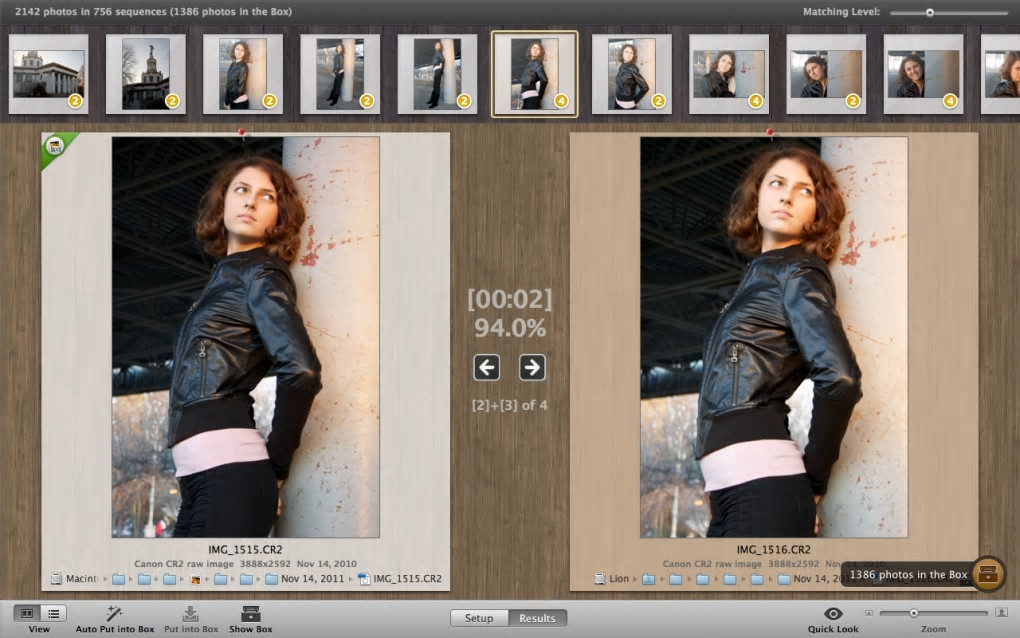Click the round Box chest icon
The width and height of the screenshot is (1020, 638).
pos(988,574)
